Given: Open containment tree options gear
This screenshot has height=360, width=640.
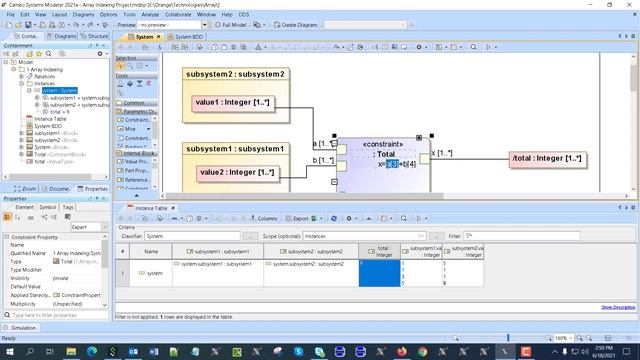Looking at the screenshot, I should pos(100,54).
